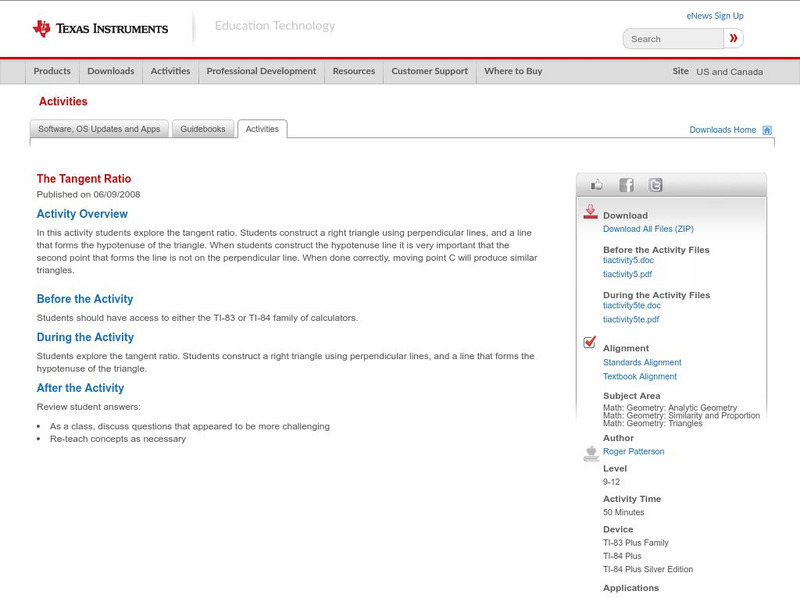Open the Customer Support menu
The image size is (800, 598).
point(428,71)
